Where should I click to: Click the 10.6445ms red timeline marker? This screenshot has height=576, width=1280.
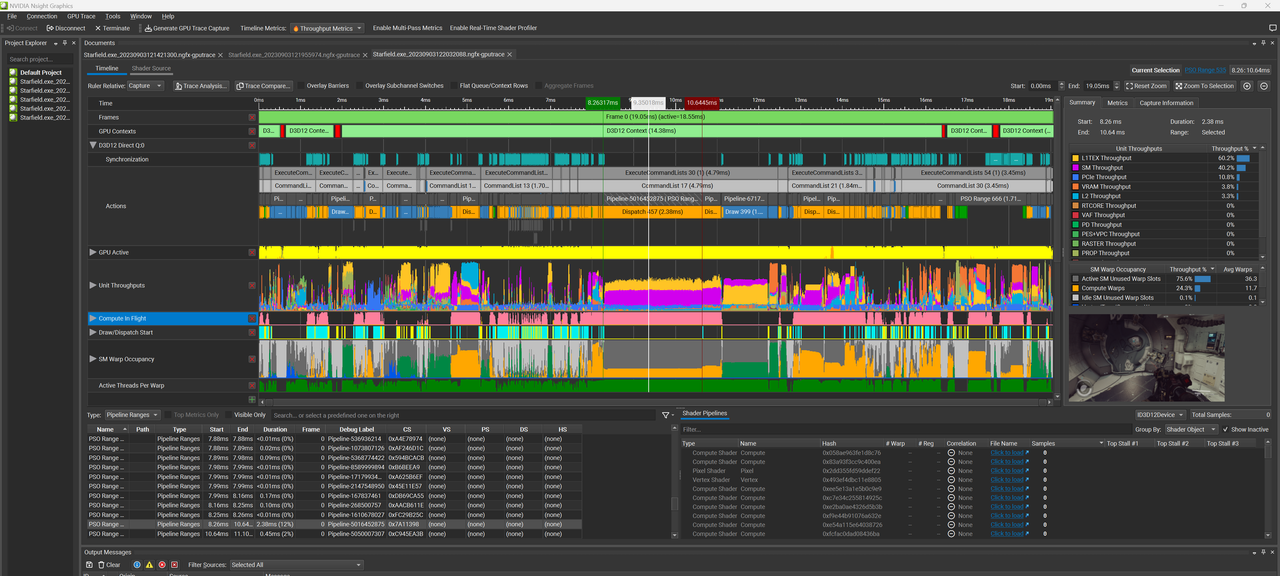tap(701, 102)
